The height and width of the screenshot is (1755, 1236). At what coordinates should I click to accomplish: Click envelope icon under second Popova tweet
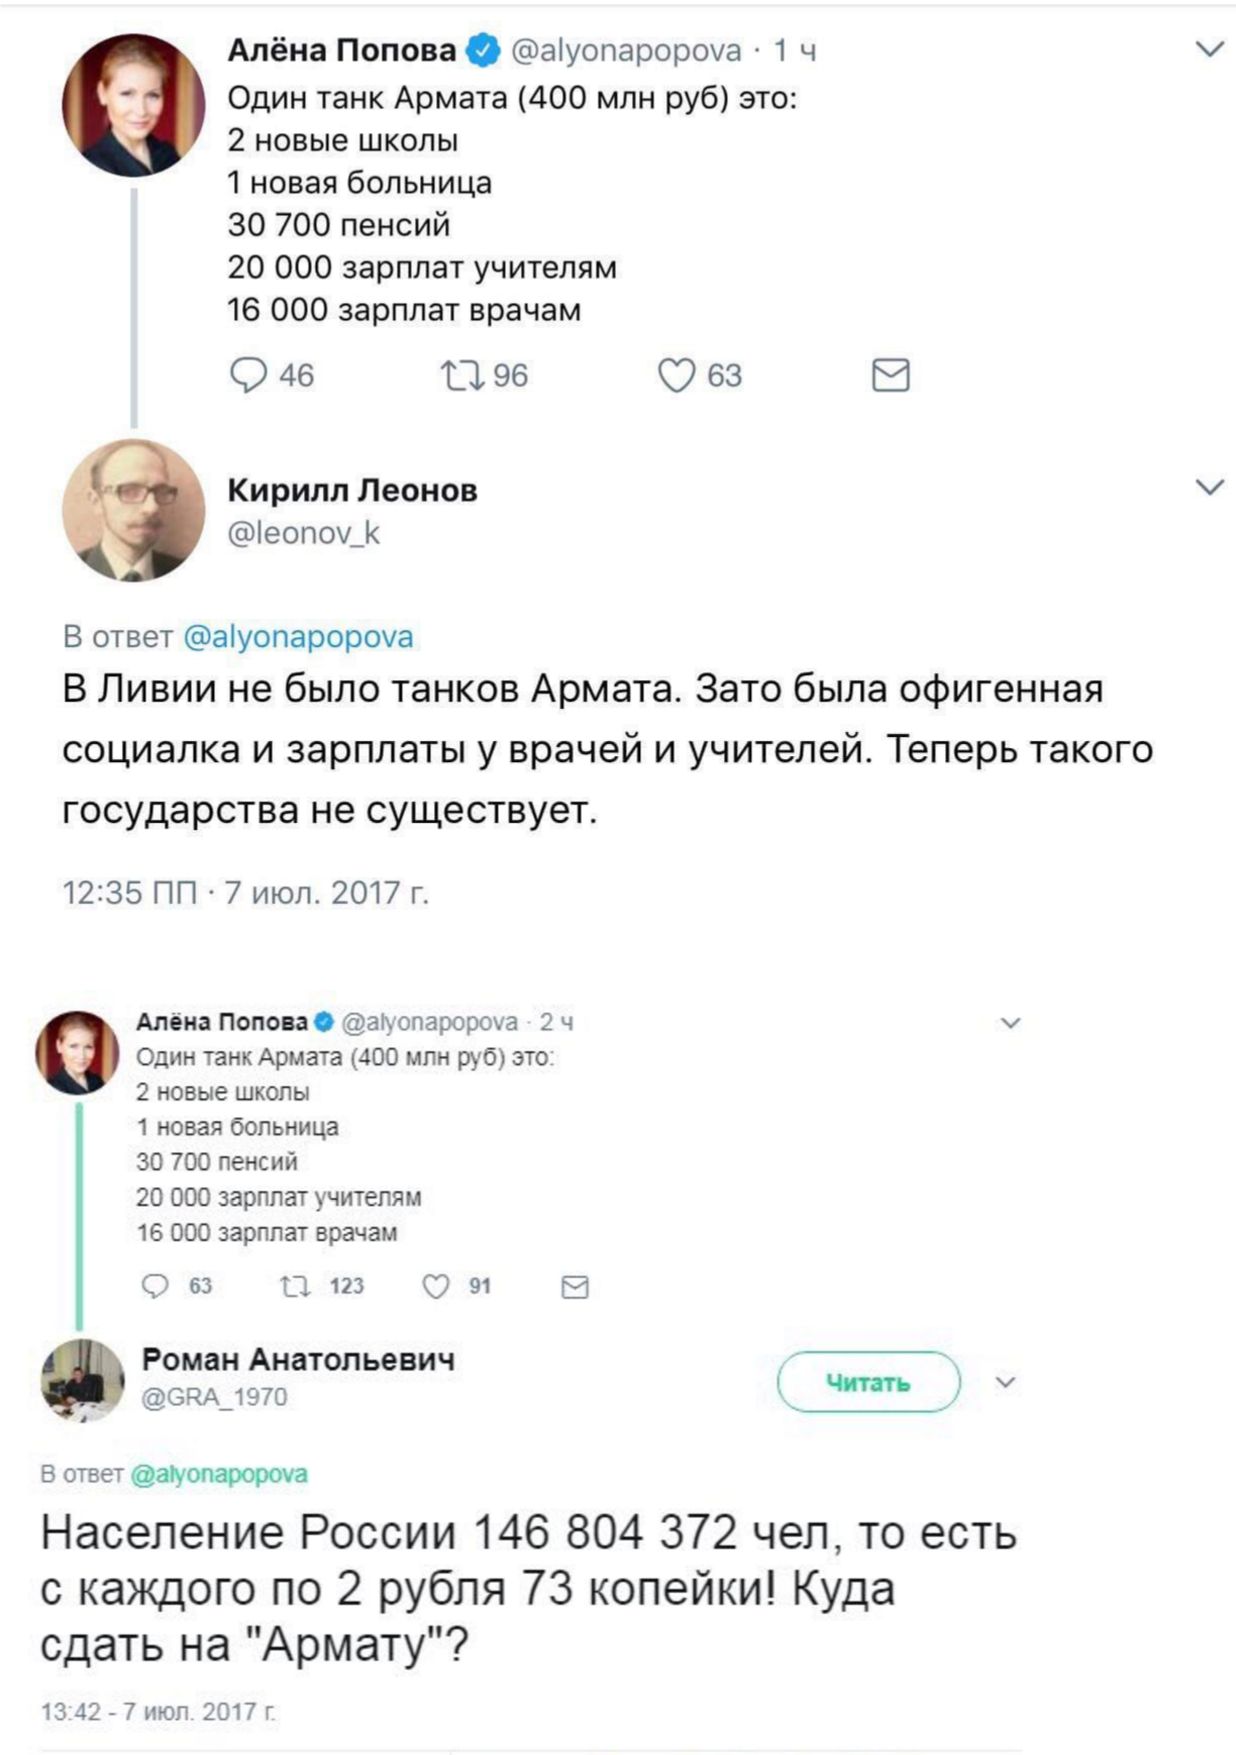point(575,1287)
